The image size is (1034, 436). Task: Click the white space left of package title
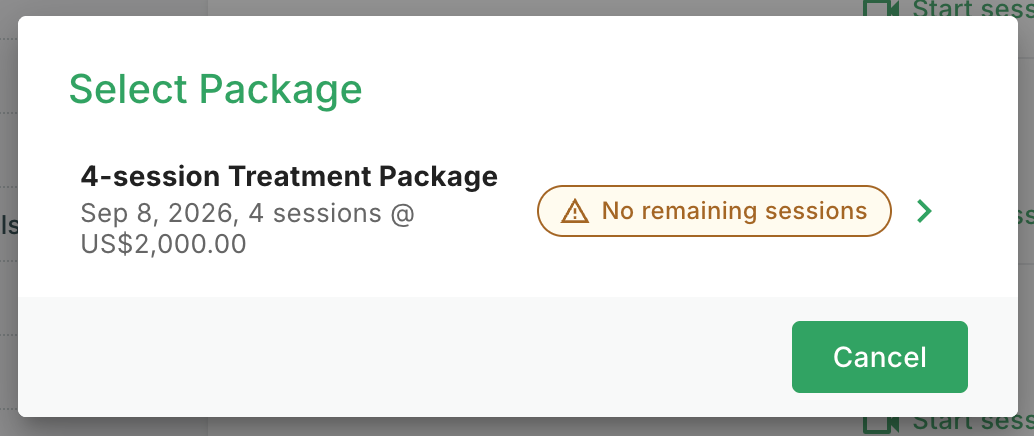point(49,210)
